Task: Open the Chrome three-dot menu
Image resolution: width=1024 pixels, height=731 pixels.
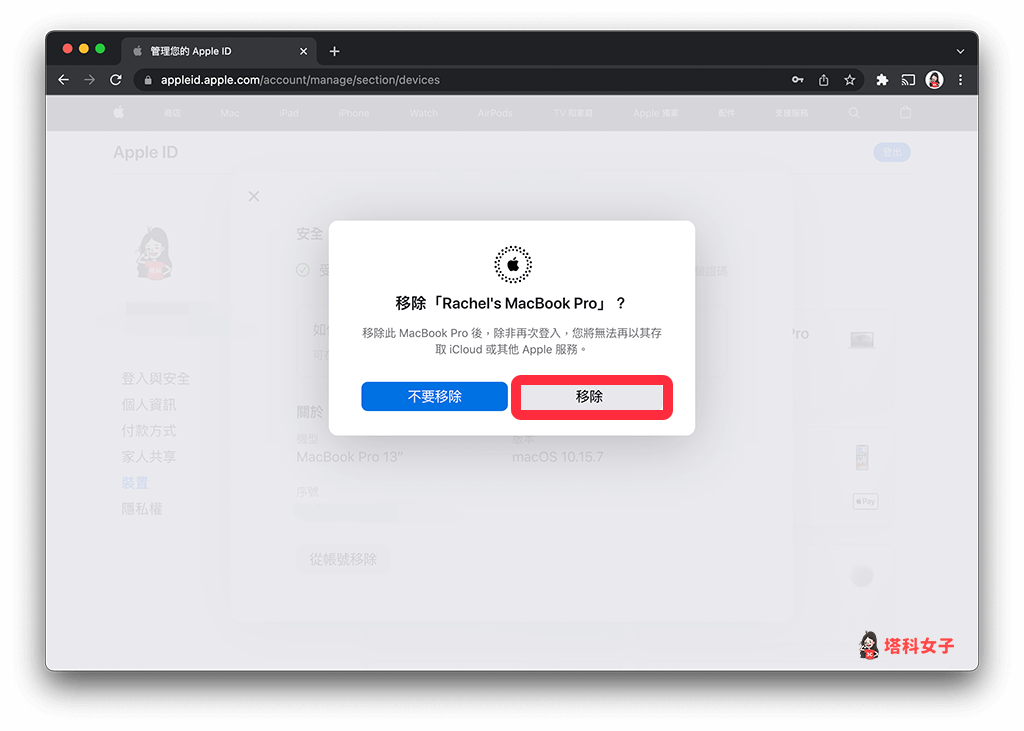Action: pos(960,80)
